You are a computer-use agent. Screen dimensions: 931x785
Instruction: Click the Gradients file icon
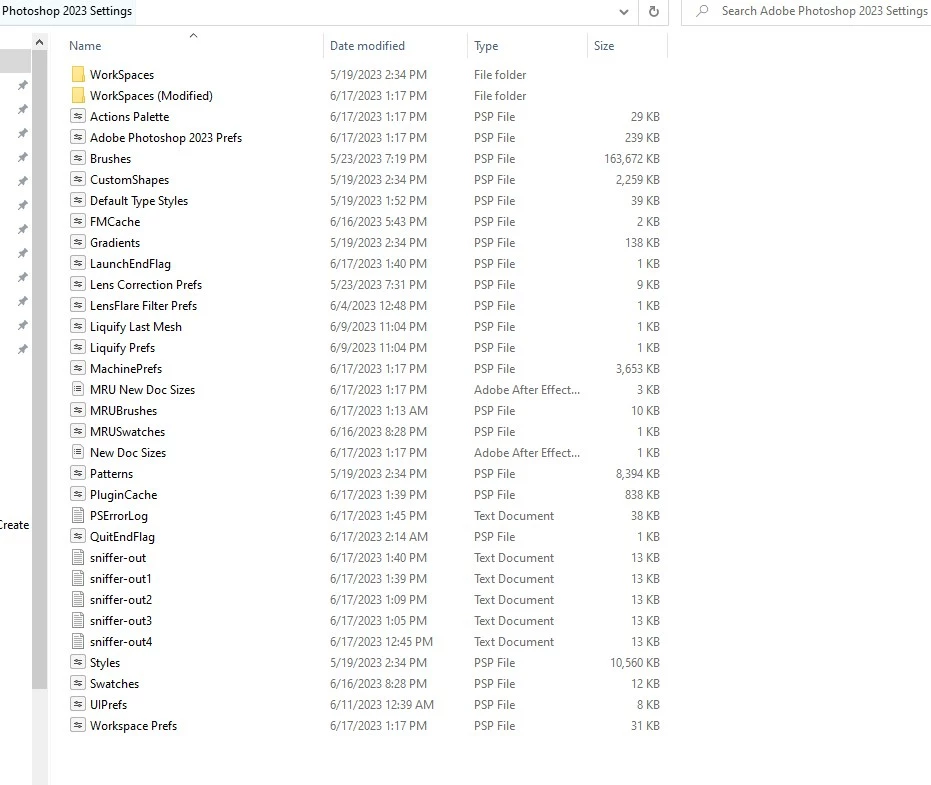point(78,242)
